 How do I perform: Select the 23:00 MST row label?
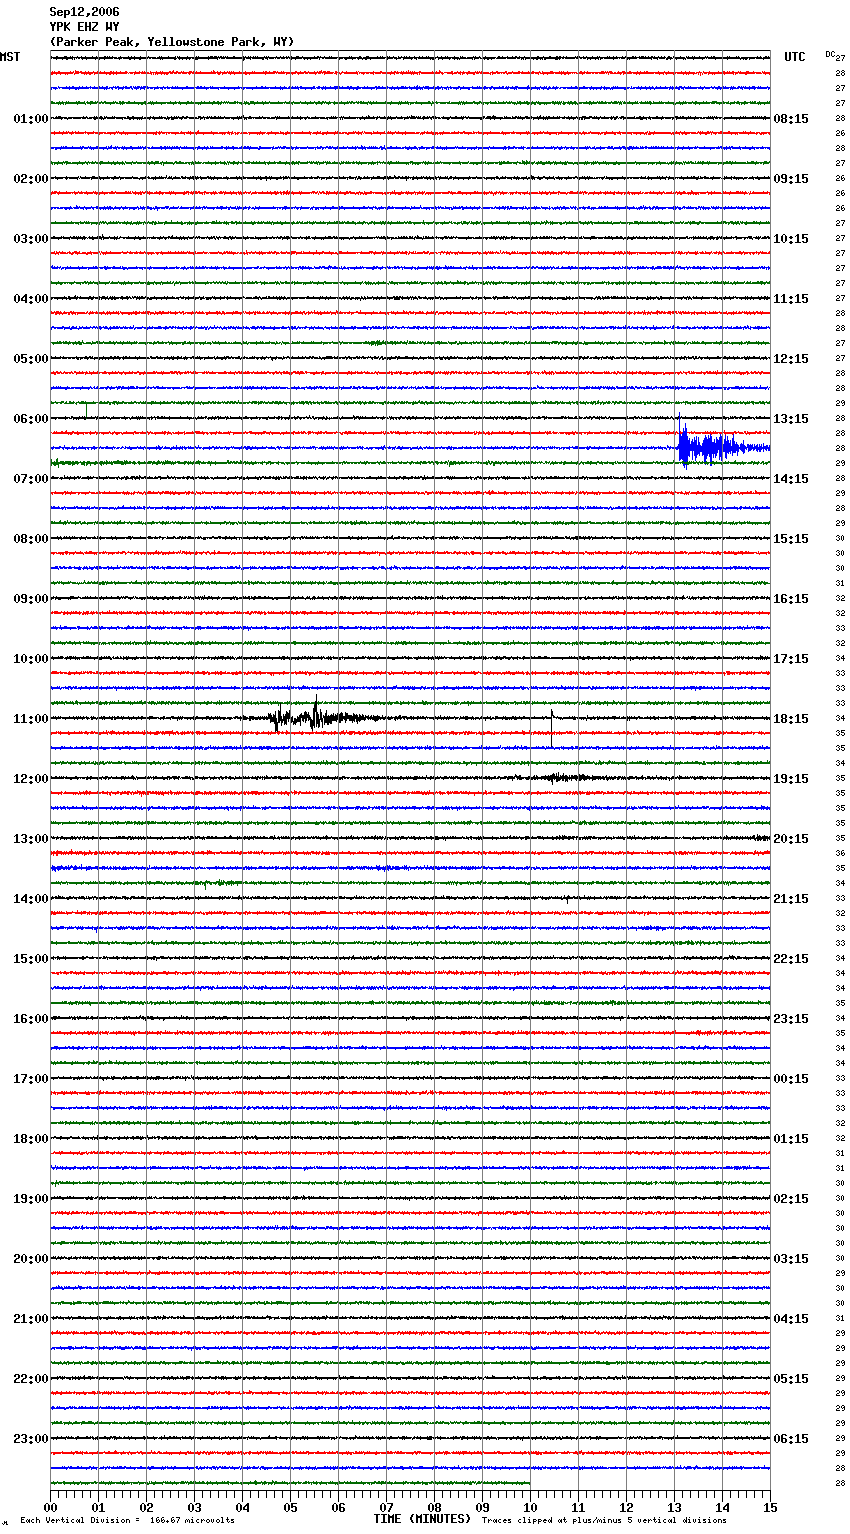[31, 1439]
